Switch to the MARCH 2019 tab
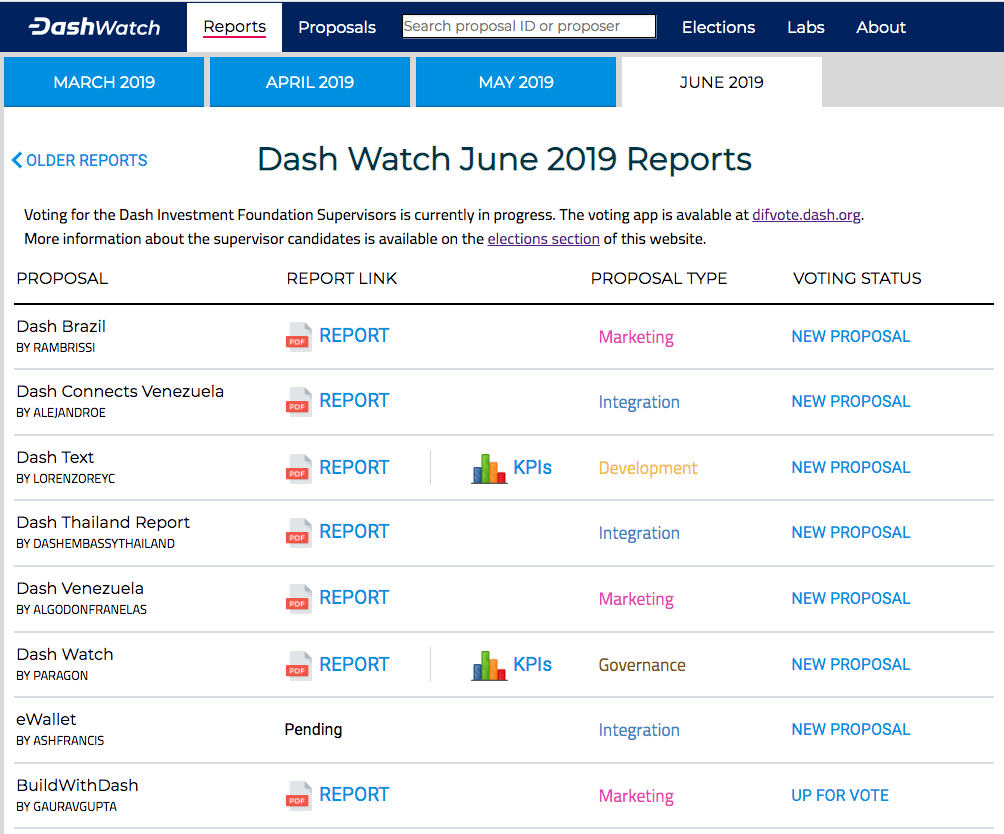This screenshot has width=1004, height=834. (x=103, y=82)
